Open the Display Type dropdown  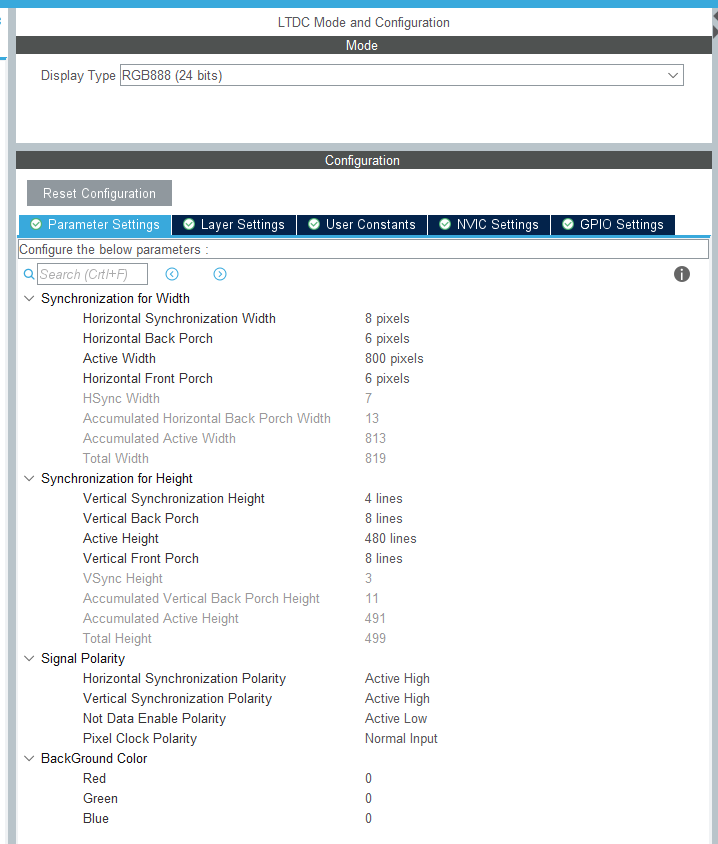402,75
